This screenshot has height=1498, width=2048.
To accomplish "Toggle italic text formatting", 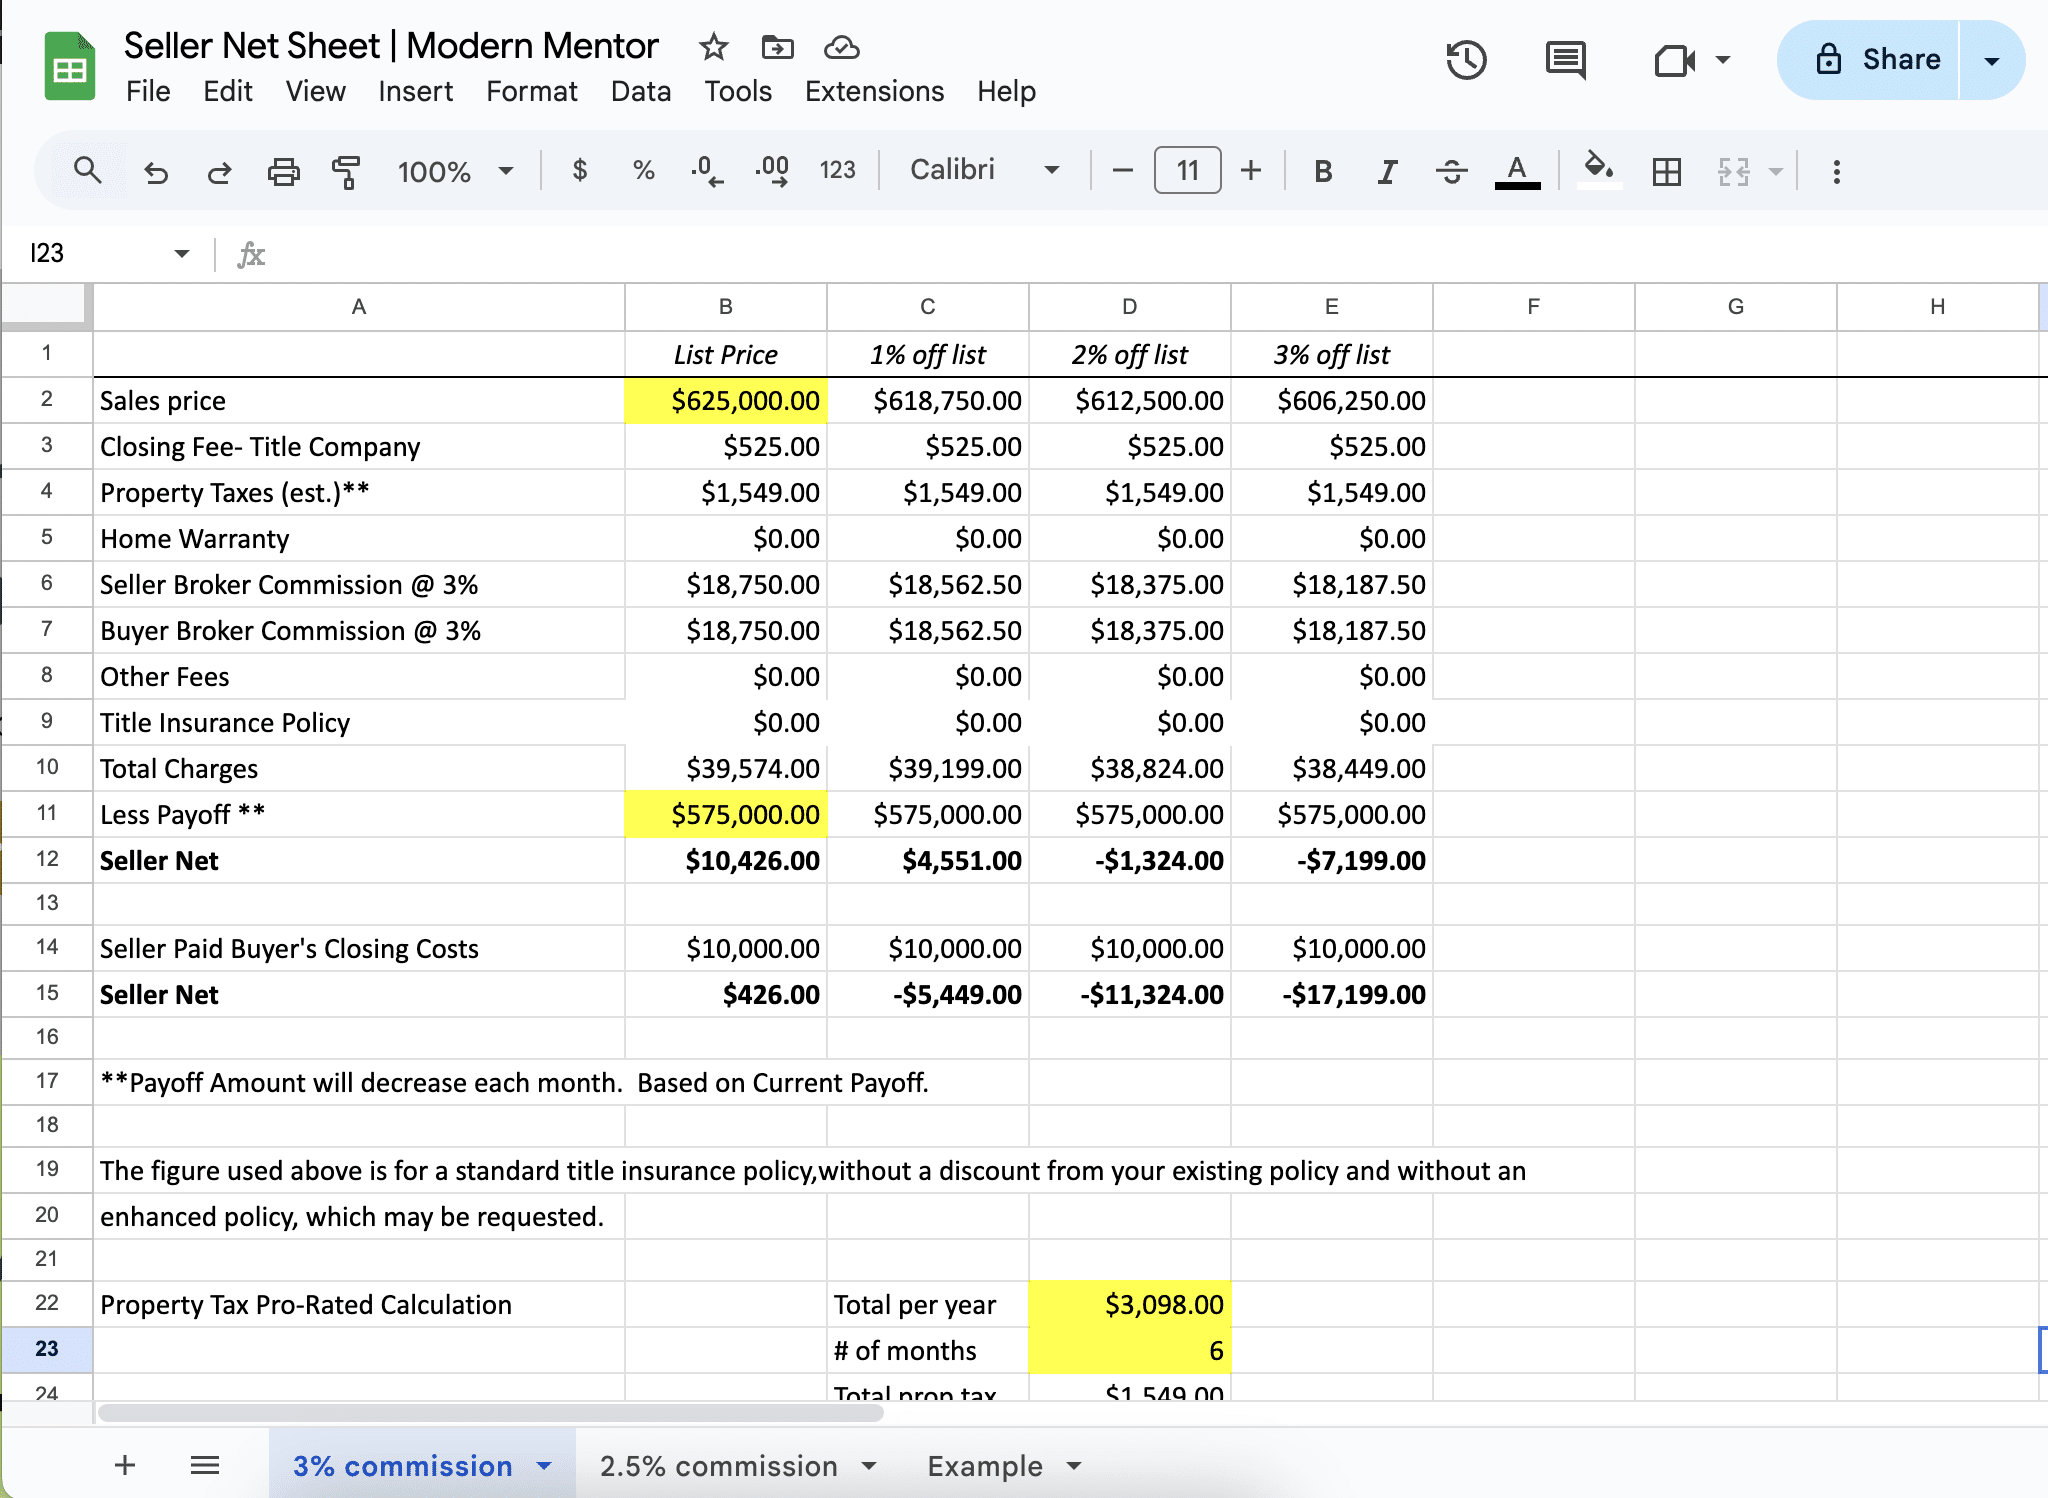I will point(1387,172).
